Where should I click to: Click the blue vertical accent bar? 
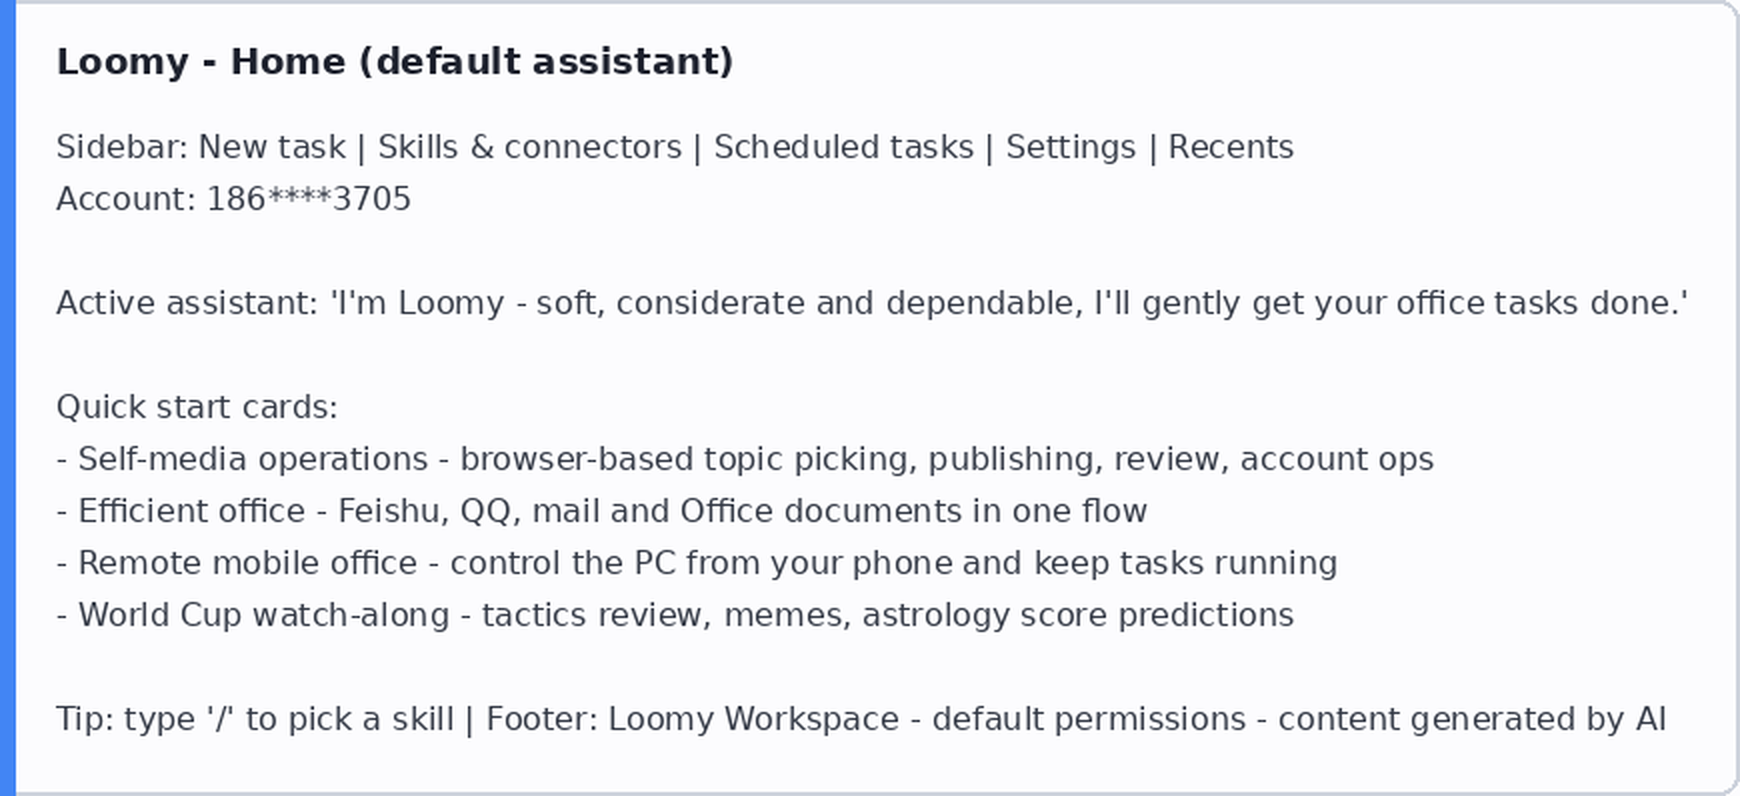point(8,398)
